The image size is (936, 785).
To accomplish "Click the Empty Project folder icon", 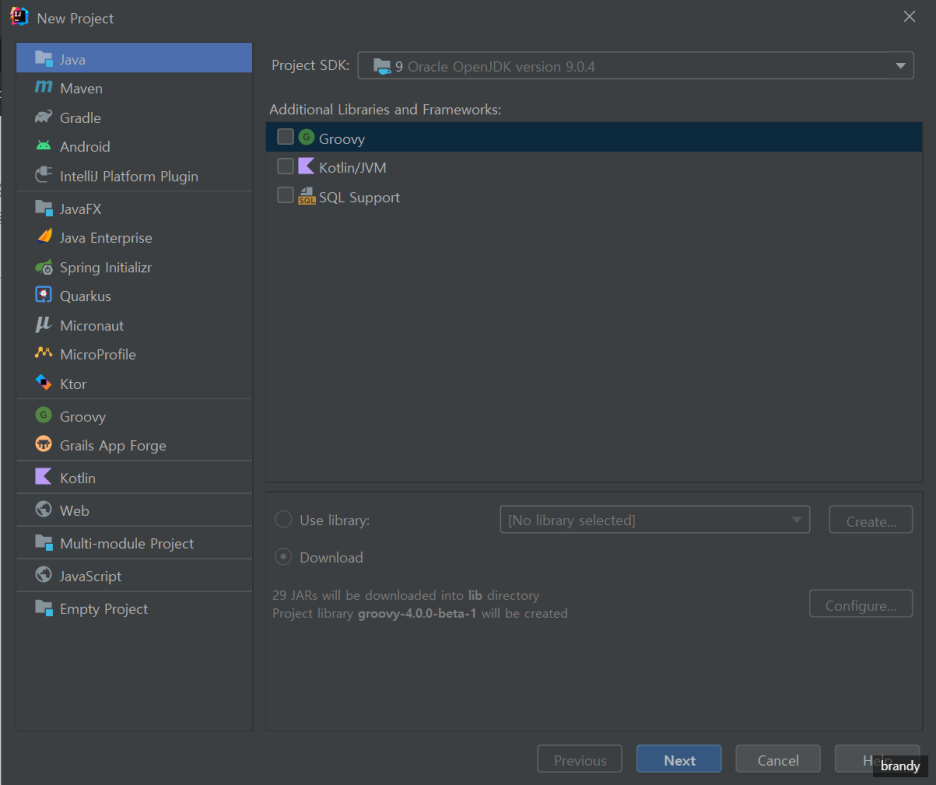I will (44, 608).
